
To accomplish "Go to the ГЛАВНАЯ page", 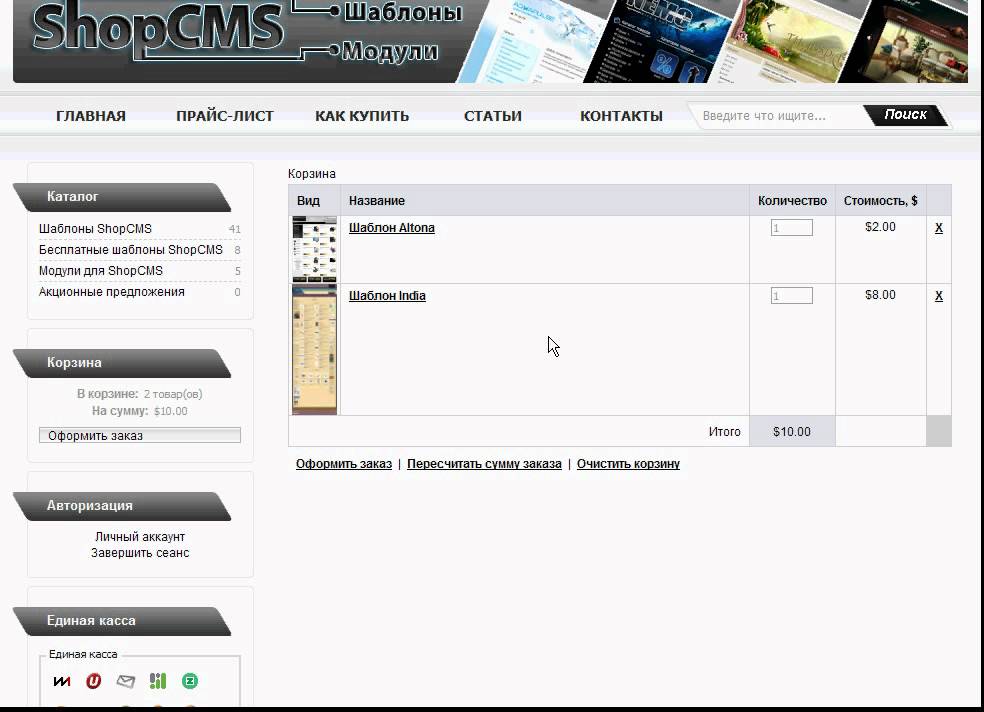I will point(91,116).
